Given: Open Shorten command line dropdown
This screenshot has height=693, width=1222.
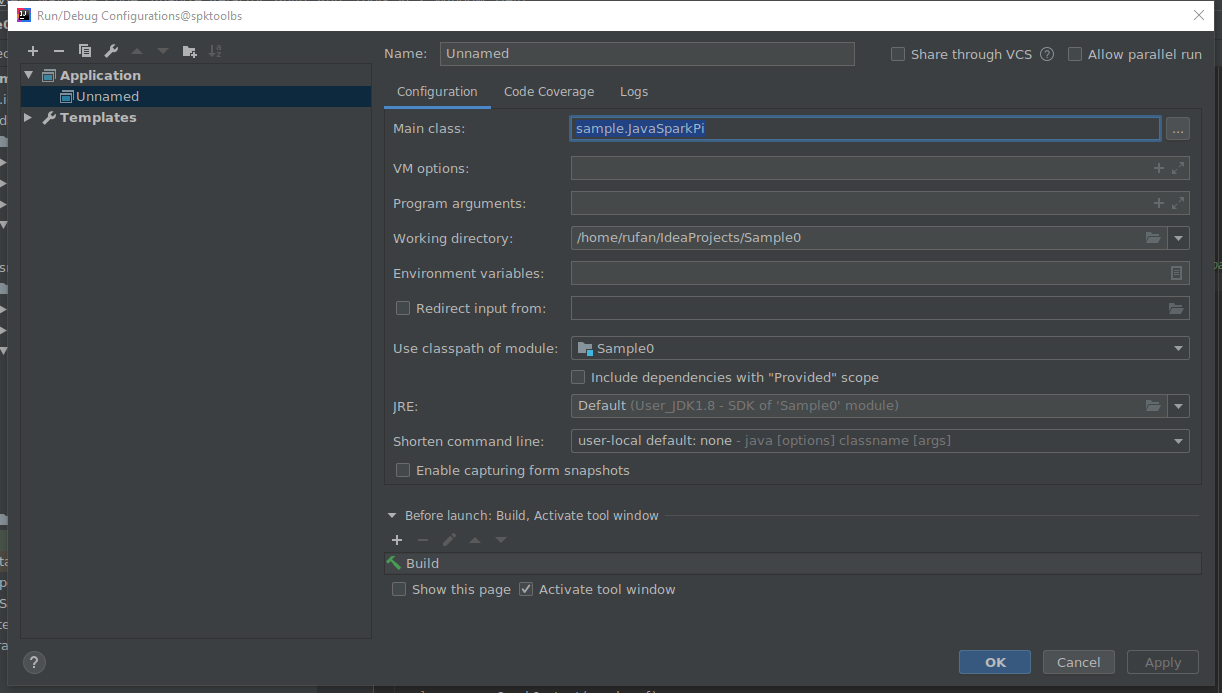Looking at the screenshot, I should pos(1178,441).
